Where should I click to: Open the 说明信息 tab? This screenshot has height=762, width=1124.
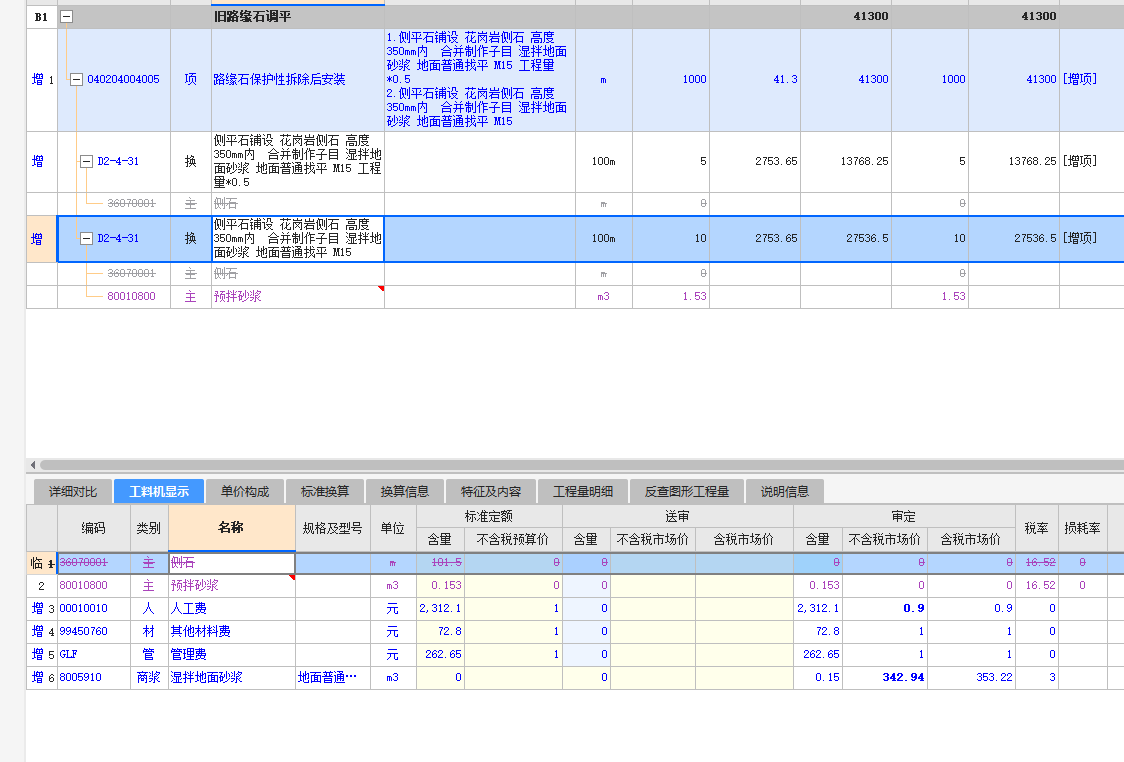[785, 491]
